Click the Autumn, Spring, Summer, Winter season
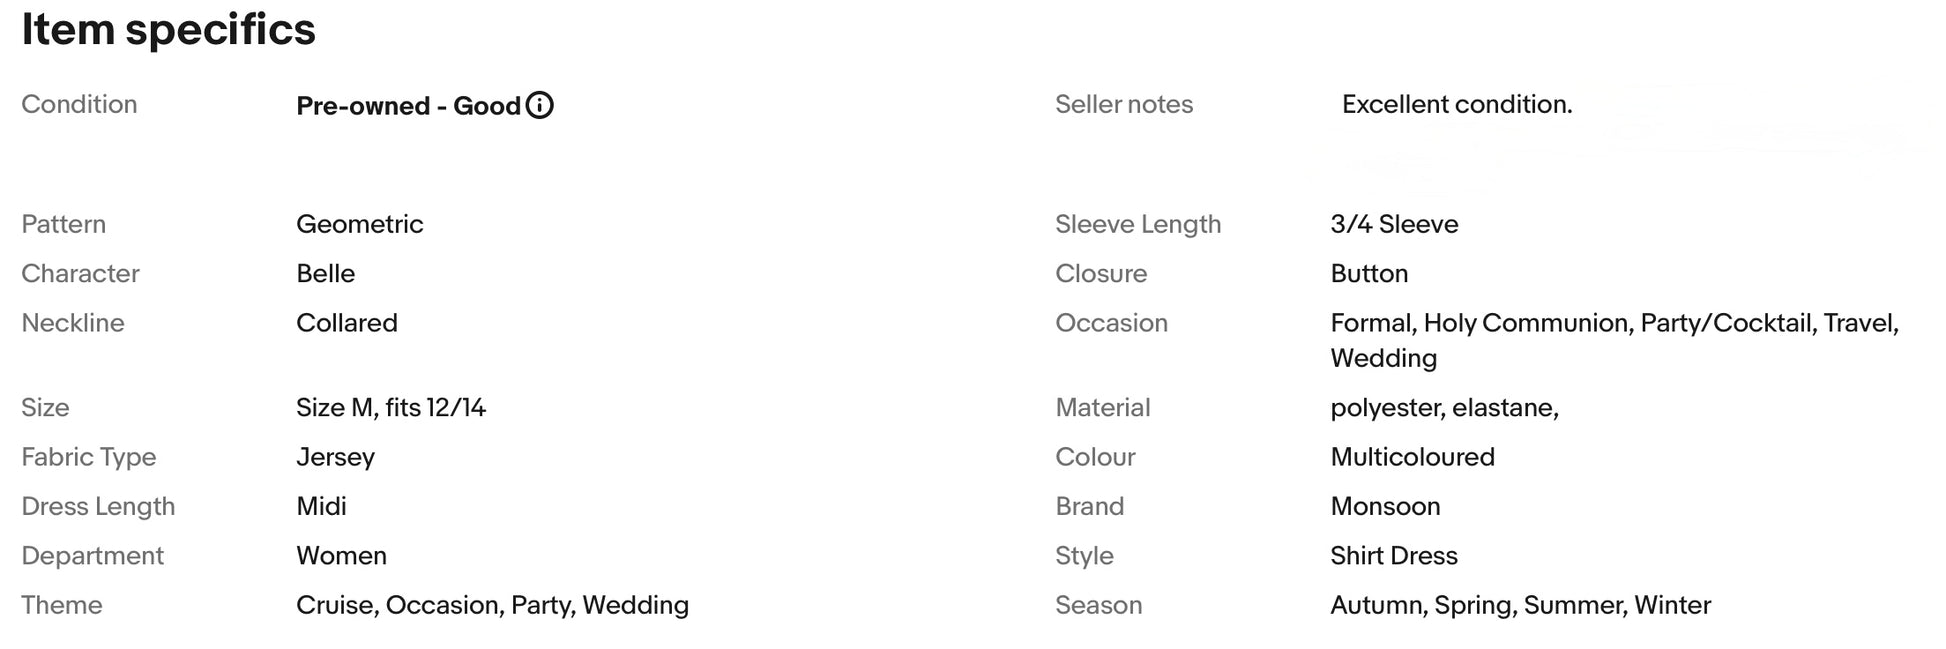Image resolution: width=1946 pixels, height=649 pixels. pyautogui.click(x=1520, y=605)
